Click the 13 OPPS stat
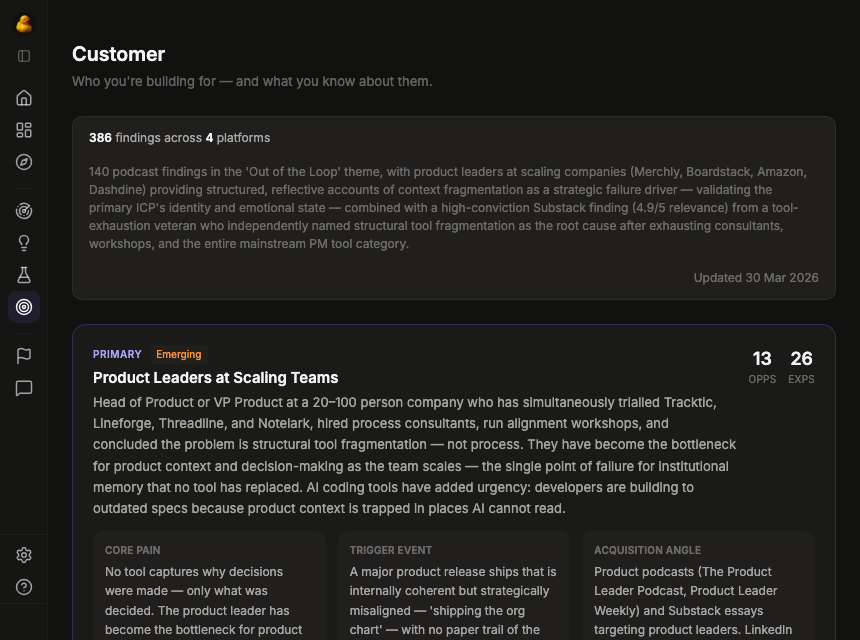The width and height of the screenshot is (860, 640). pos(762,366)
